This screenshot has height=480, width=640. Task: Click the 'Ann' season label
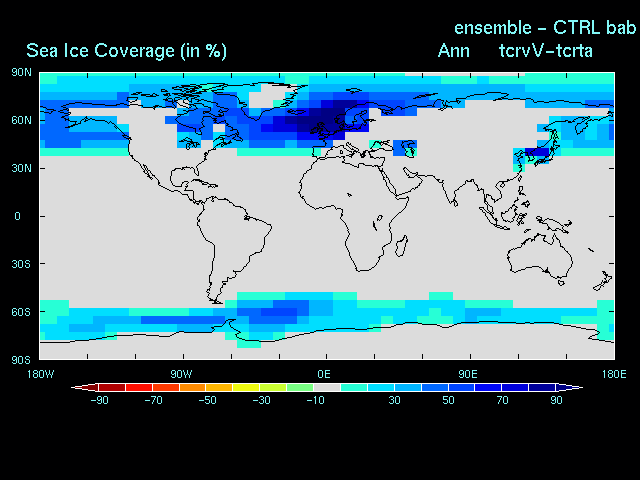[x=453, y=51]
